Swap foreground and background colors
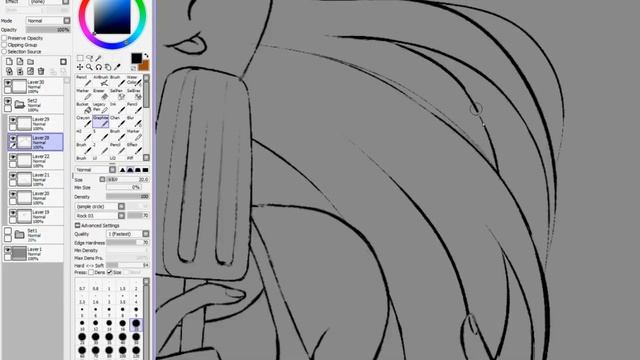The height and width of the screenshot is (360, 640). [x=146, y=55]
